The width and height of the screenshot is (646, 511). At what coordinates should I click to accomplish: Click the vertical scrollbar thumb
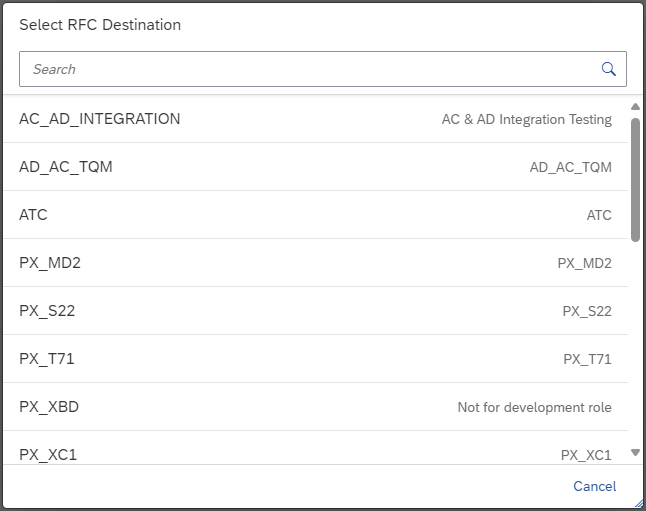pos(635,180)
